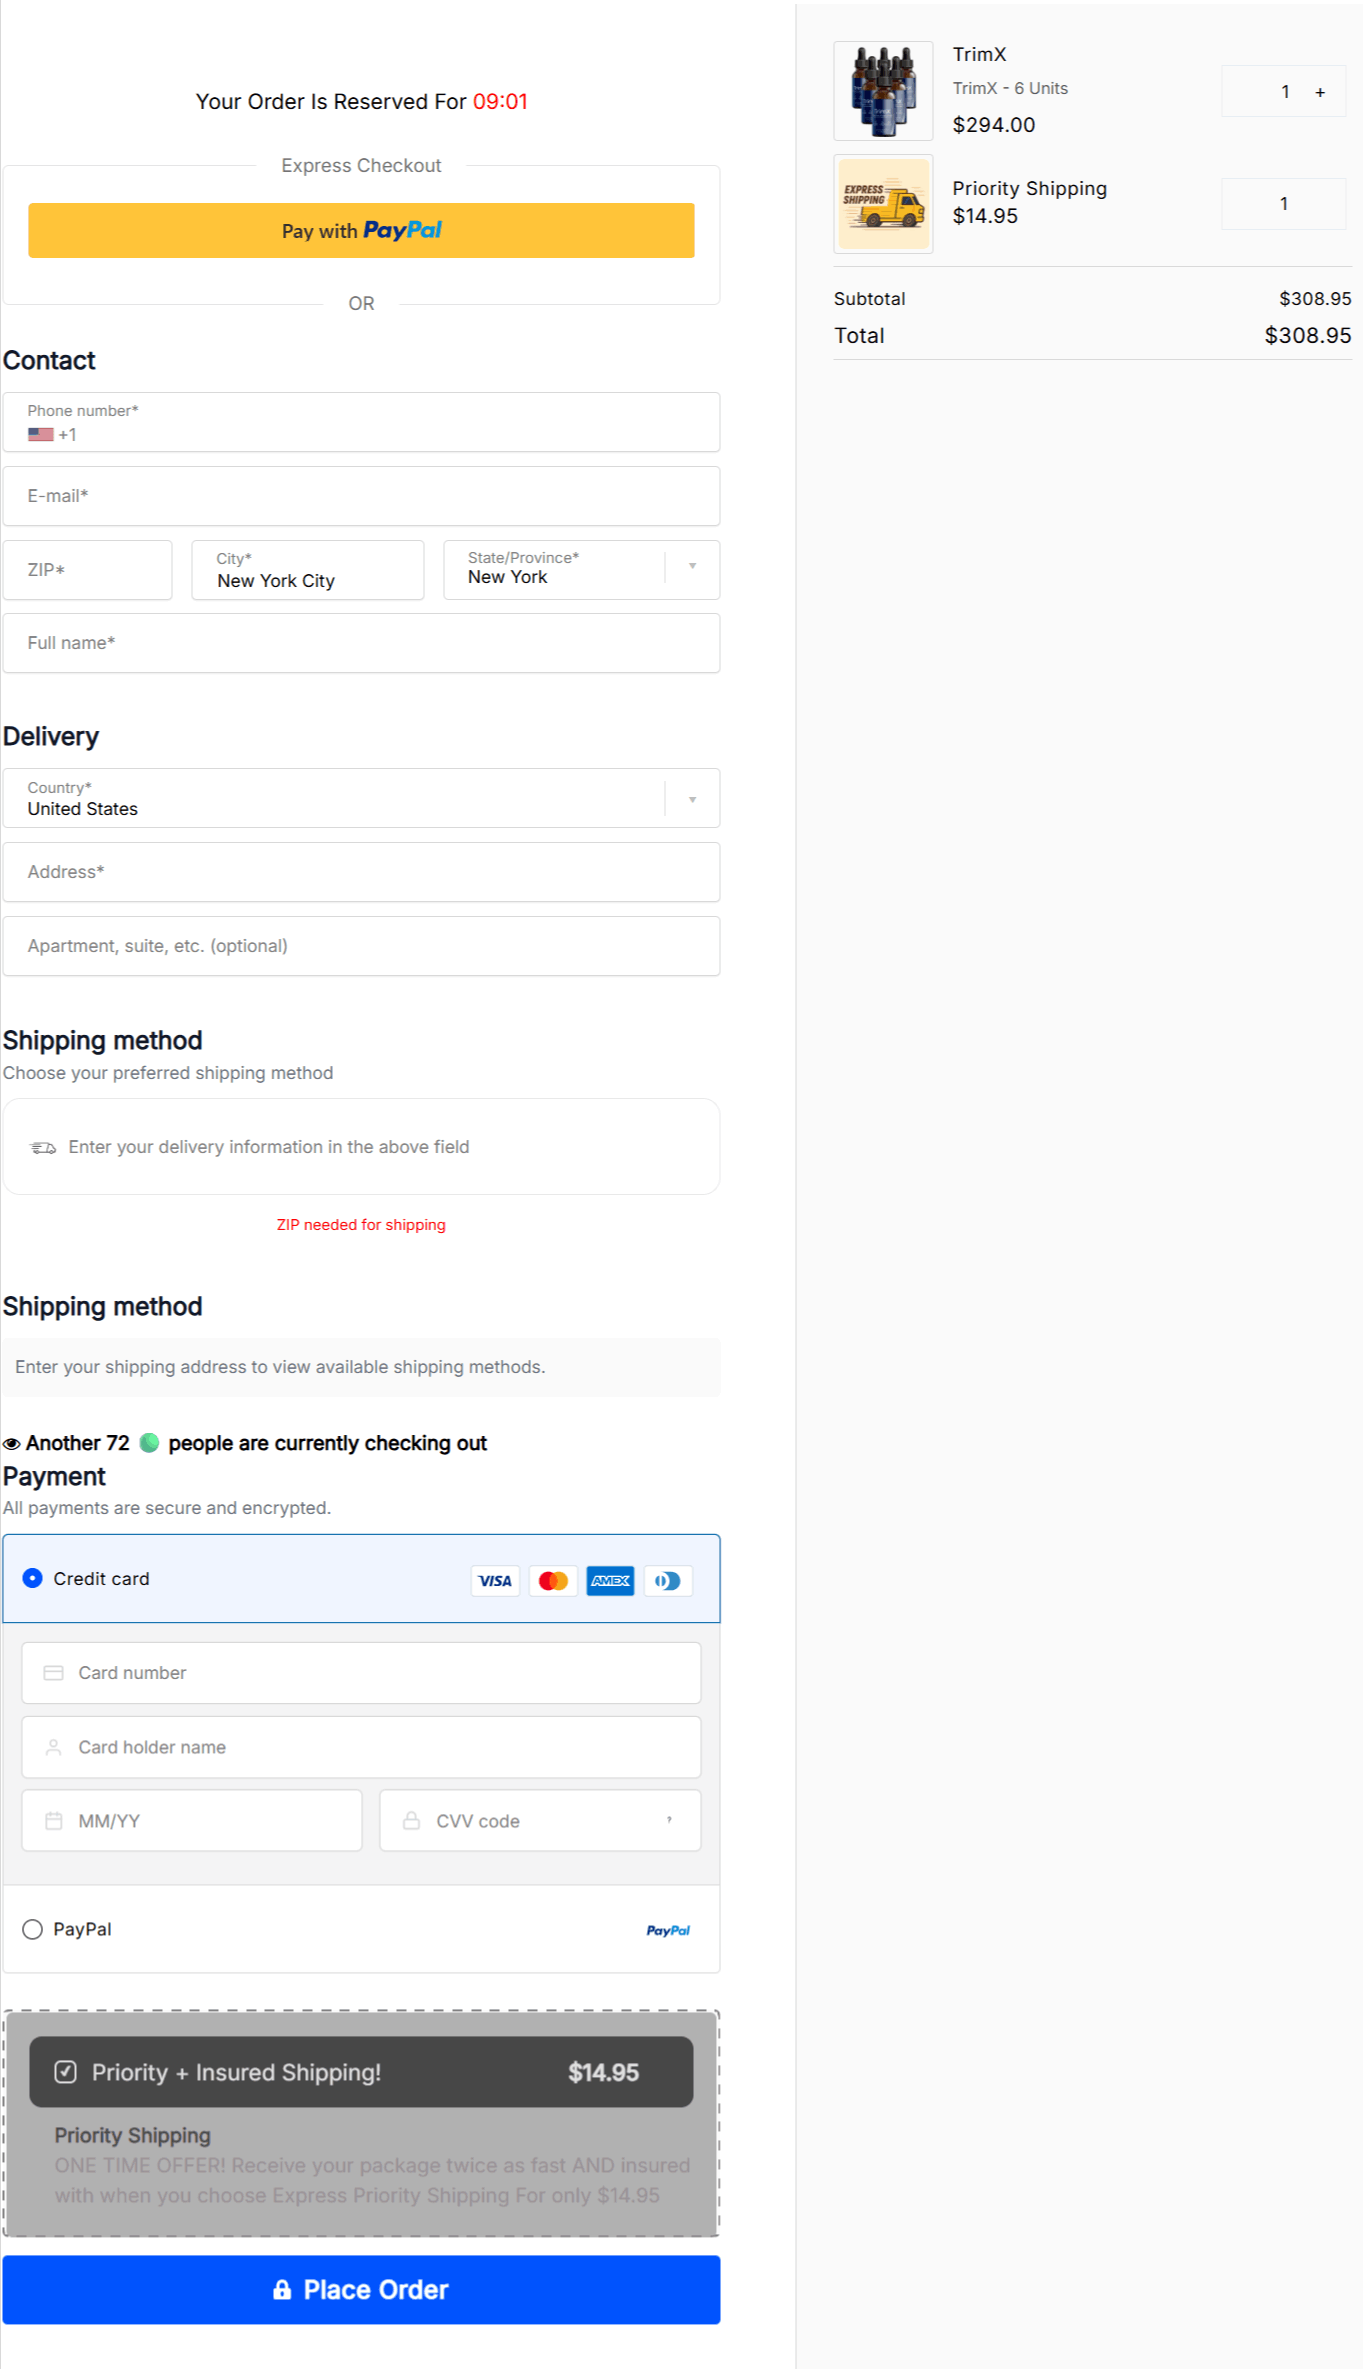Click the Apartment, suite, etc. field
The image size is (1363, 2369).
point(361,946)
